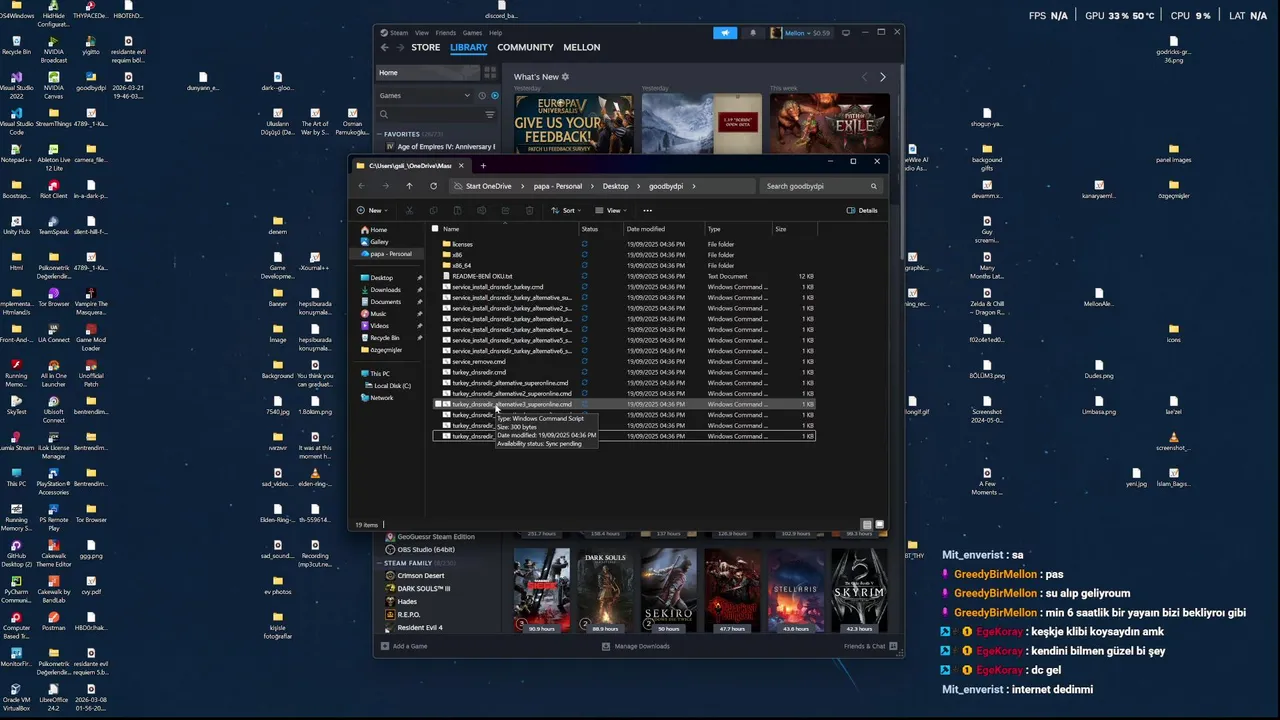
Task: Click Explorer Back arrow
Action: click(362, 186)
